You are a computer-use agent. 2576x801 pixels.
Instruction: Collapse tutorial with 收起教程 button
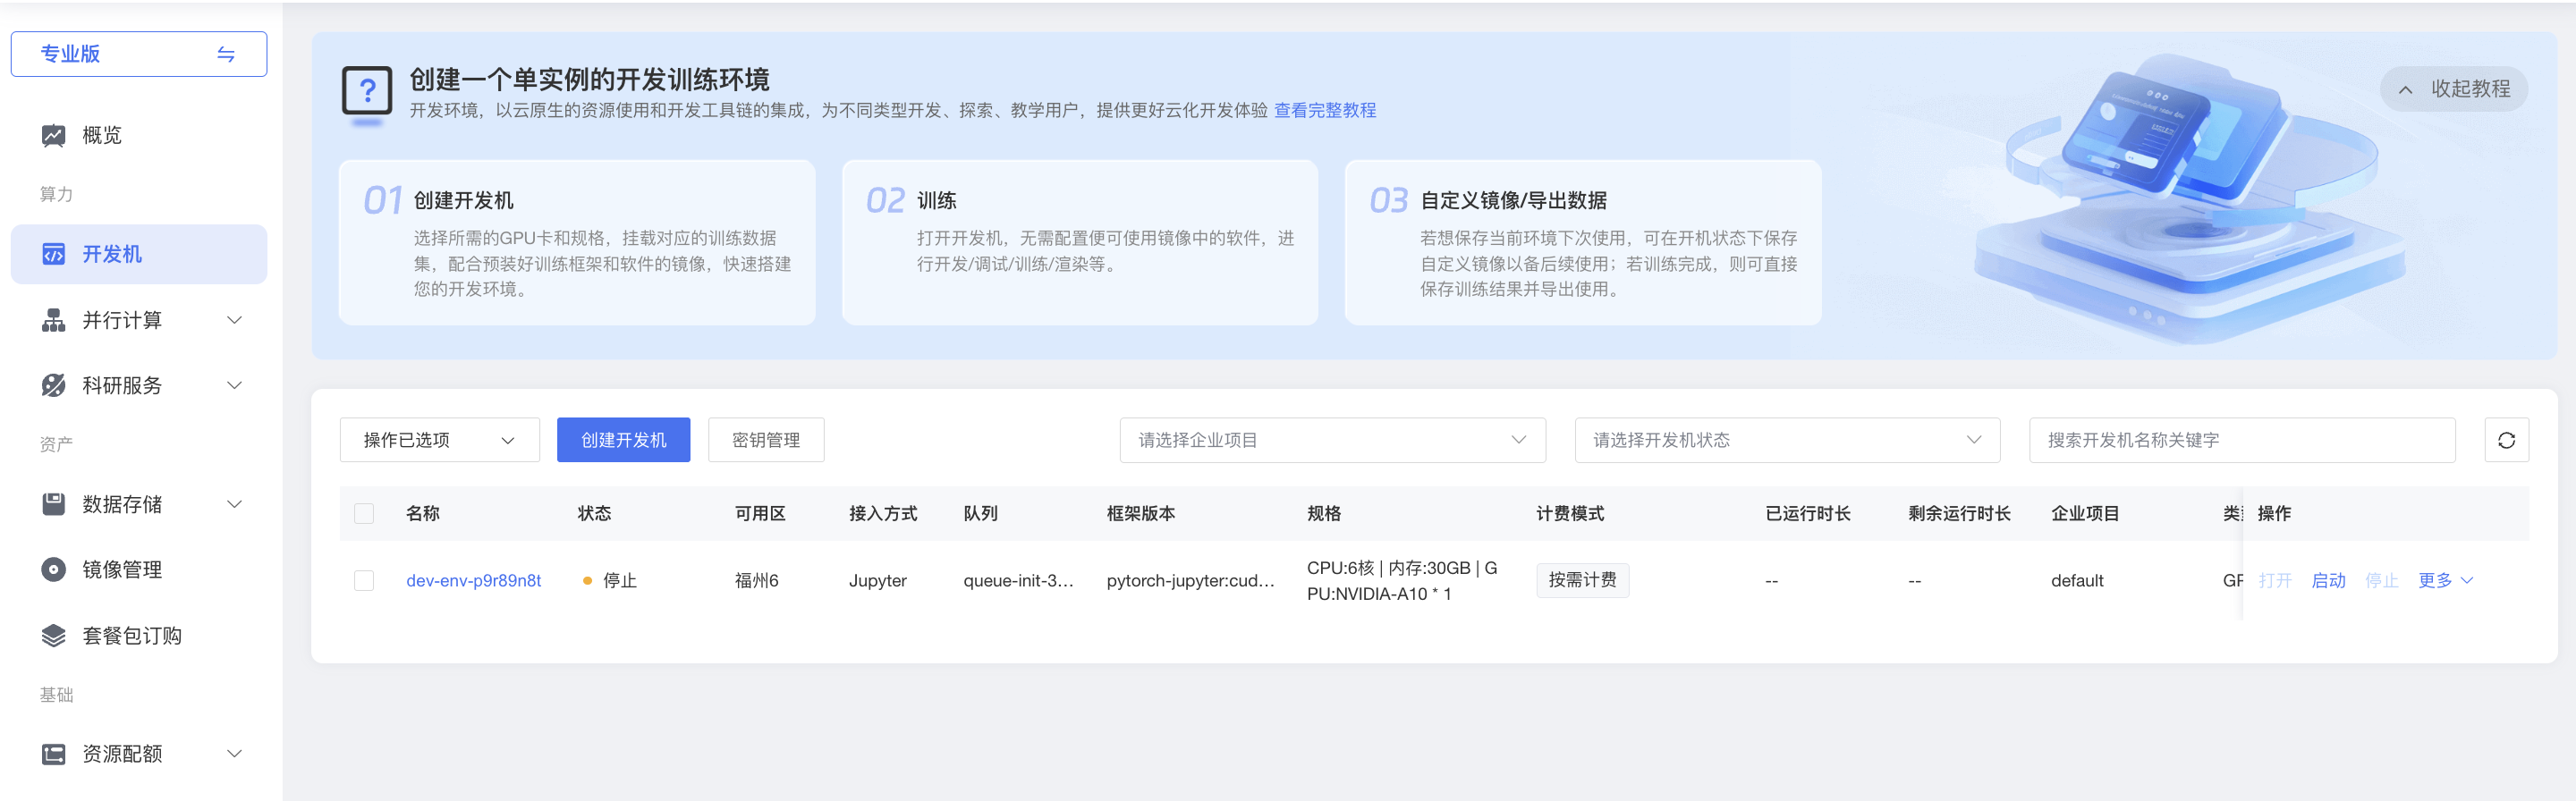[x=2453, y=89]
